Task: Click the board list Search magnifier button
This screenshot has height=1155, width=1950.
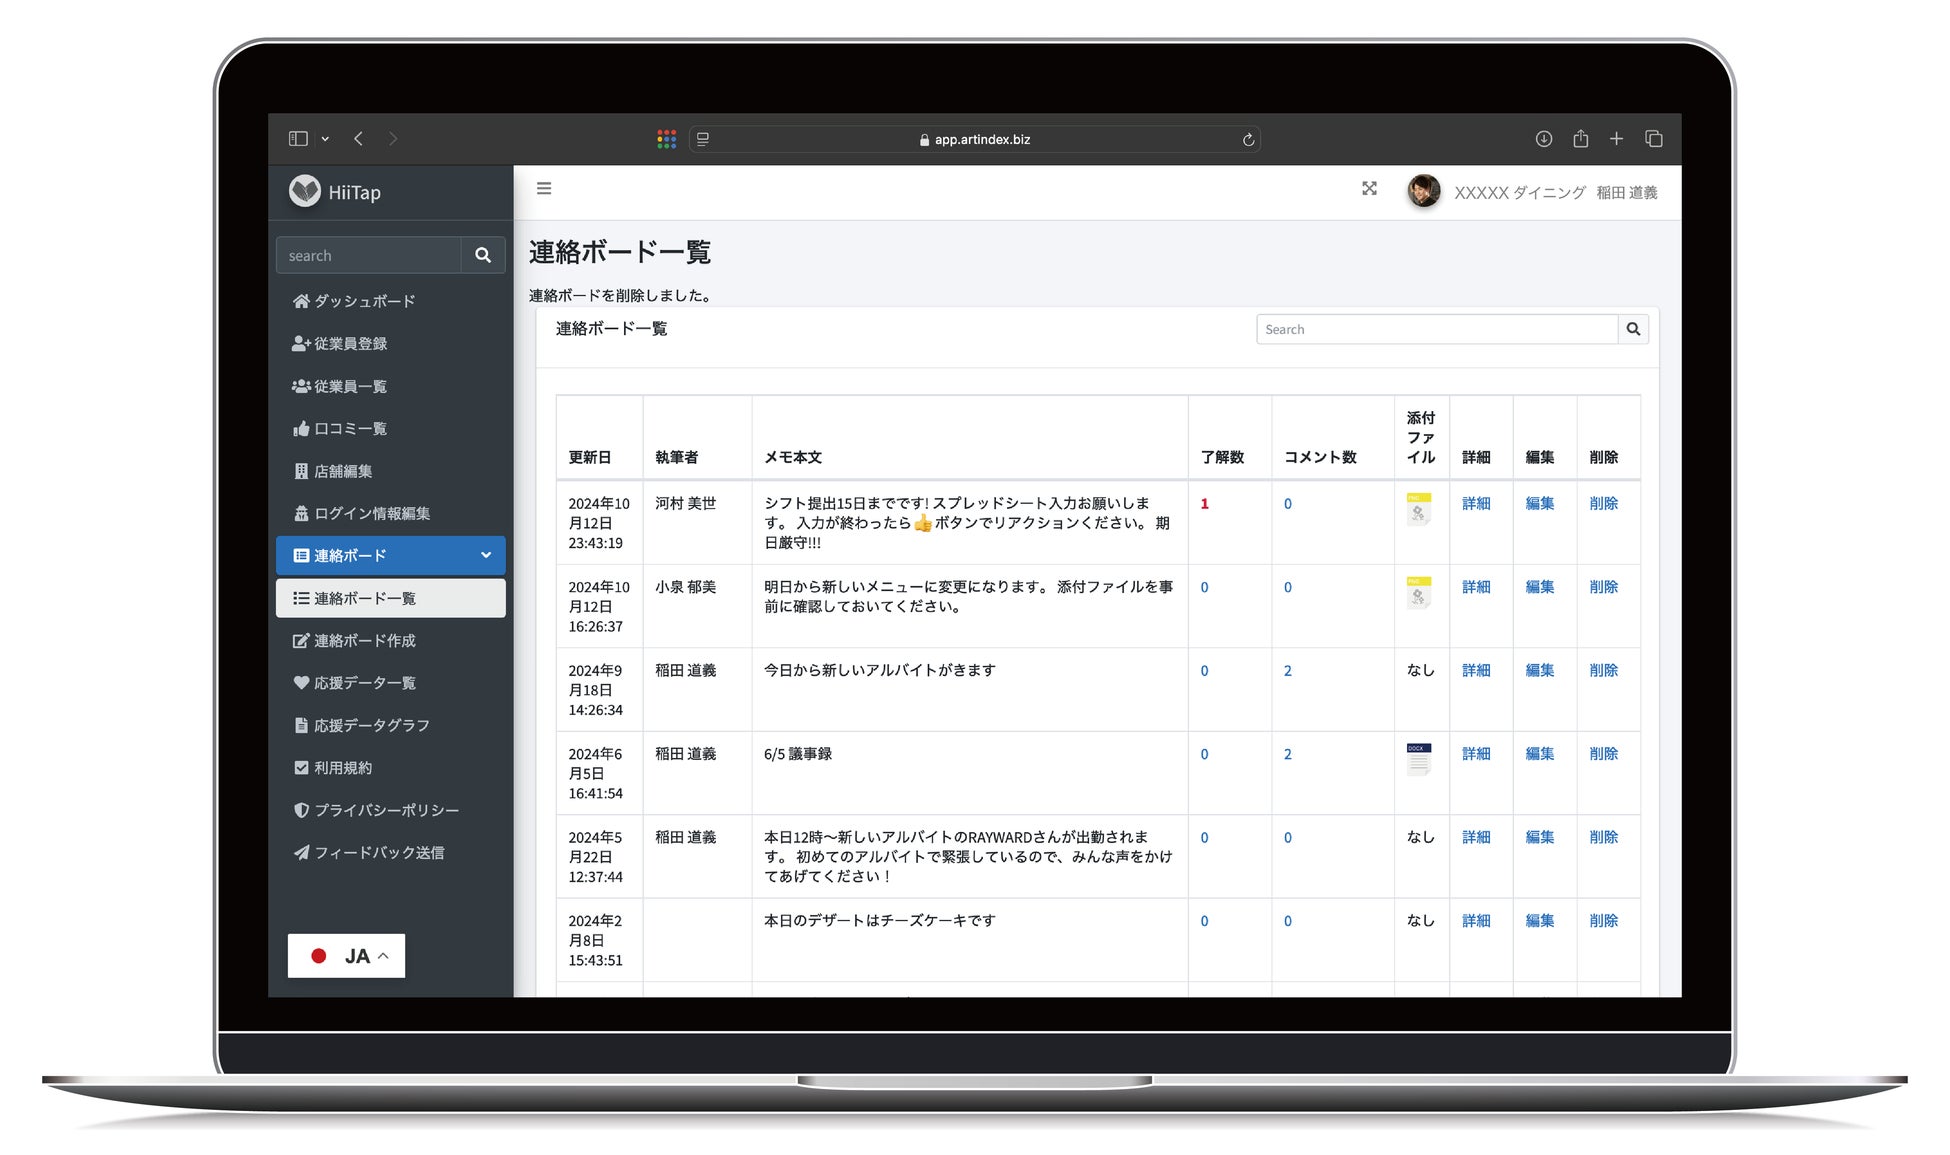Action: [x=1633, y=329]
